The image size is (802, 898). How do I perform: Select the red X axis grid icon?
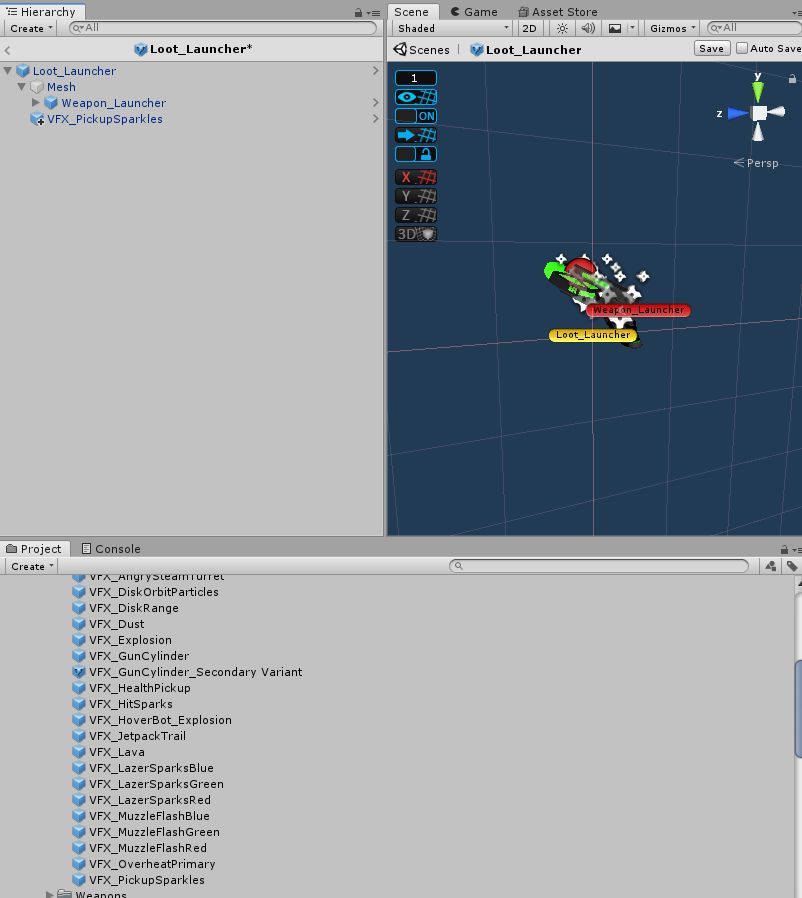415,177
